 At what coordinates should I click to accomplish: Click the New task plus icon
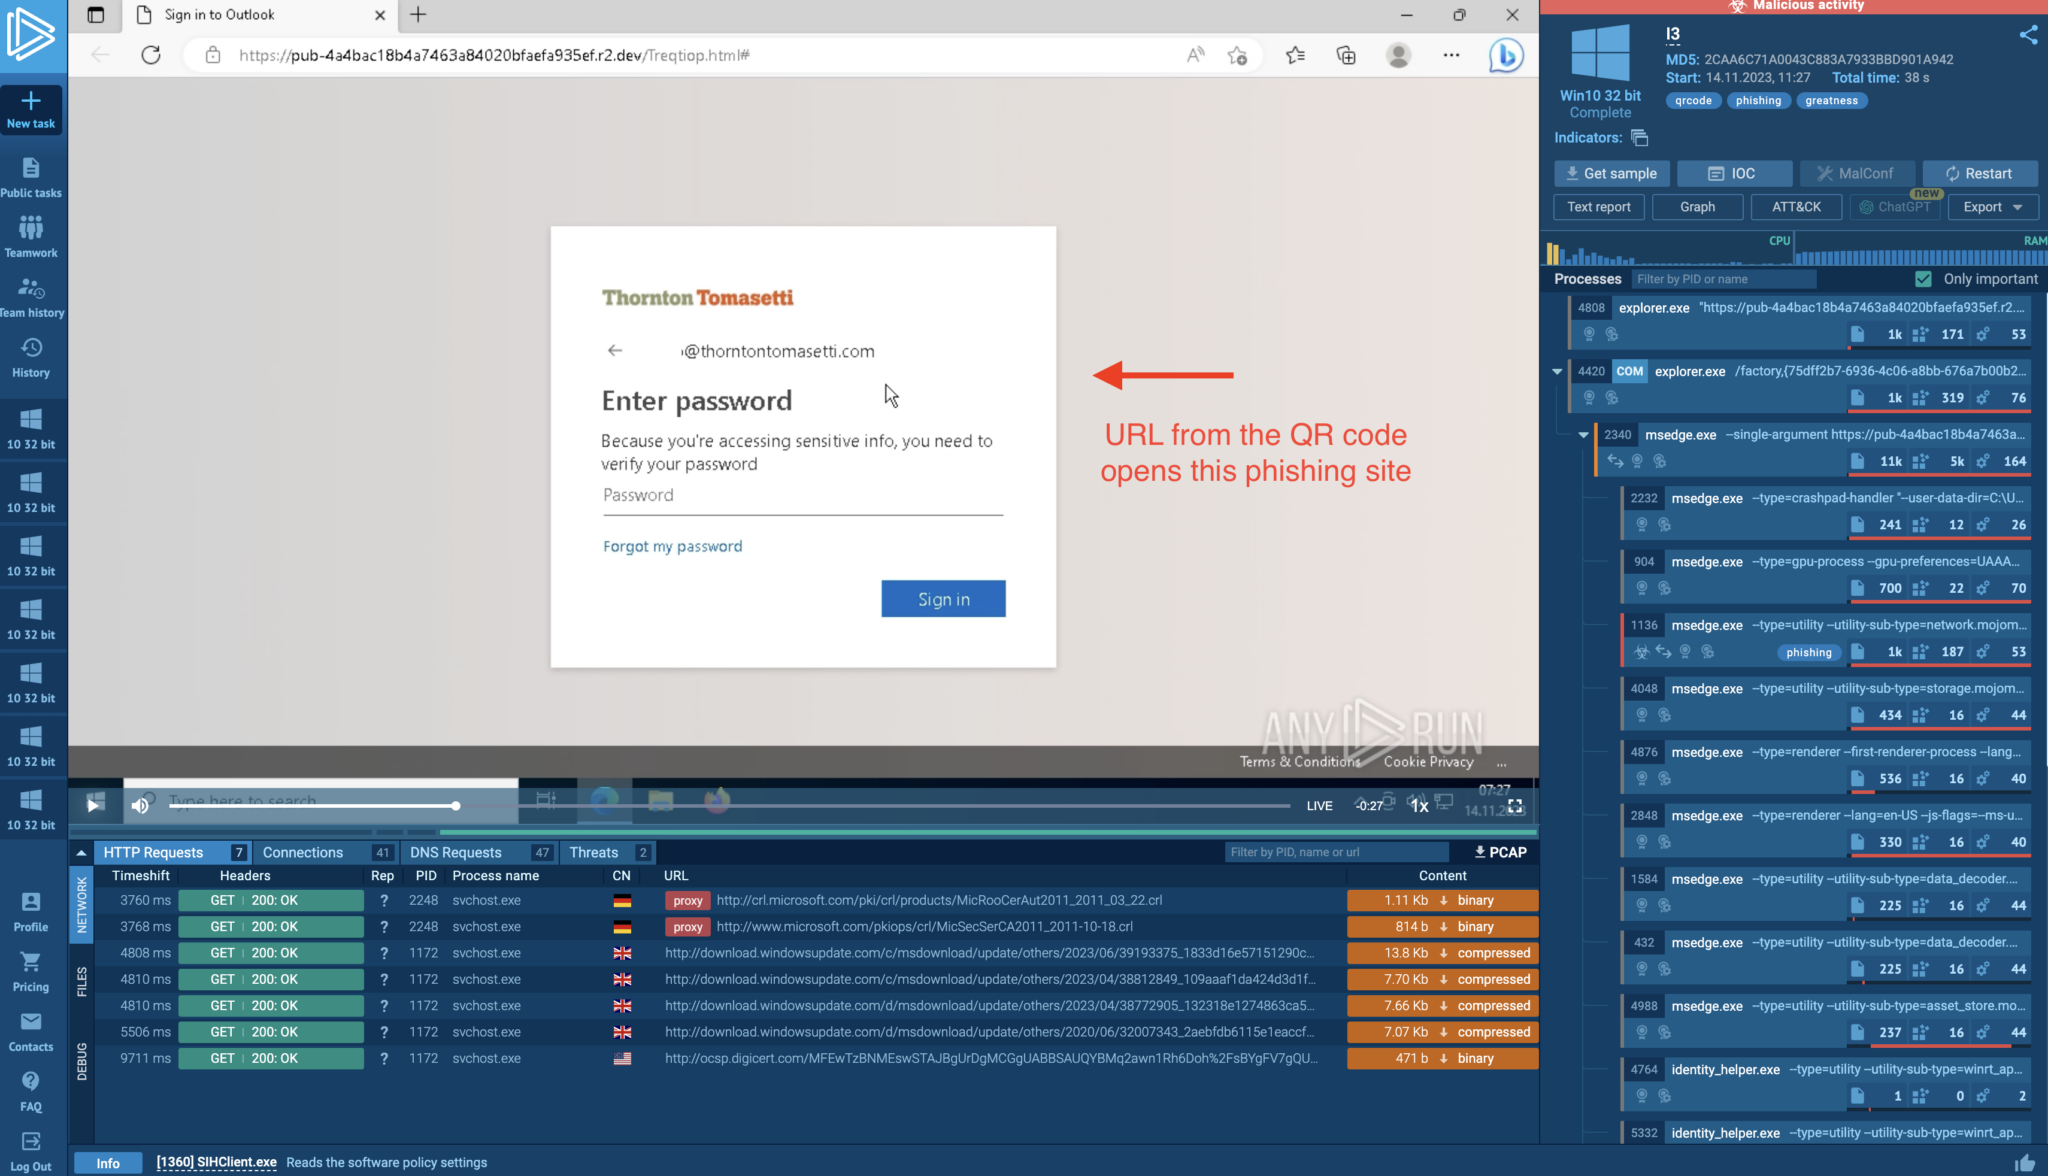[x=31, y=101]
